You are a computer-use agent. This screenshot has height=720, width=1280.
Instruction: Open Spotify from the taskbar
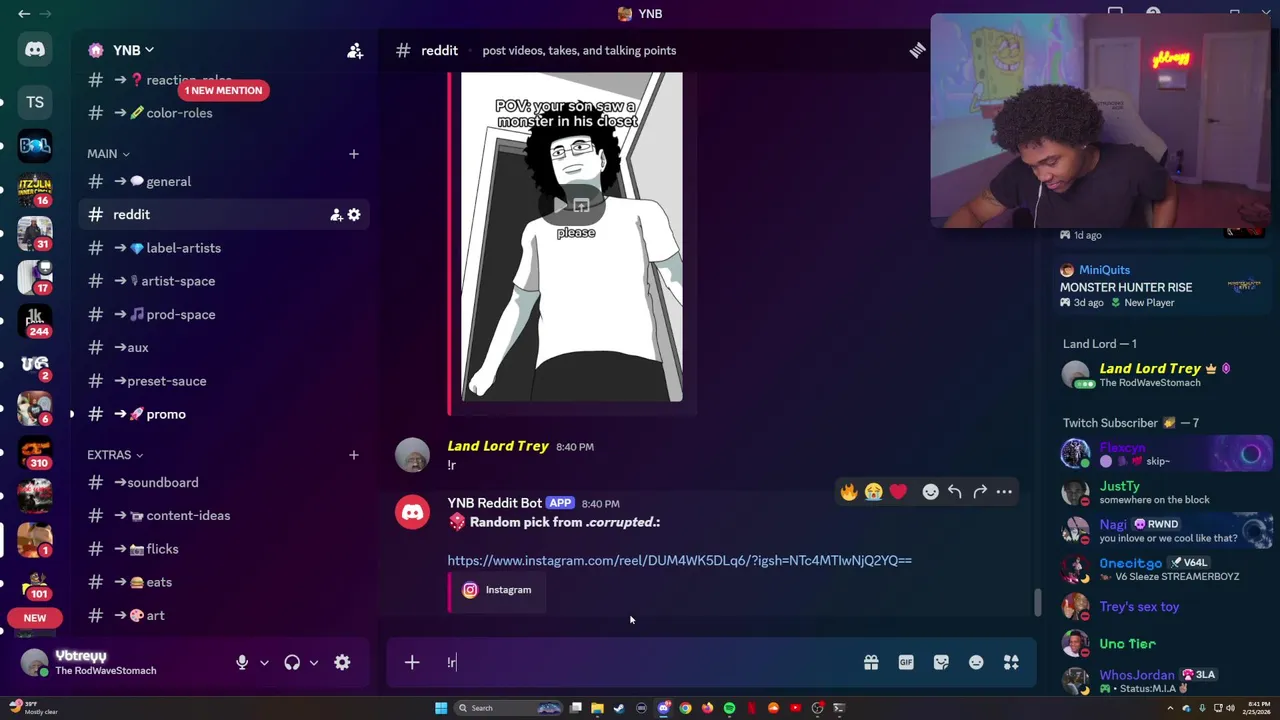tap(729, 708)
